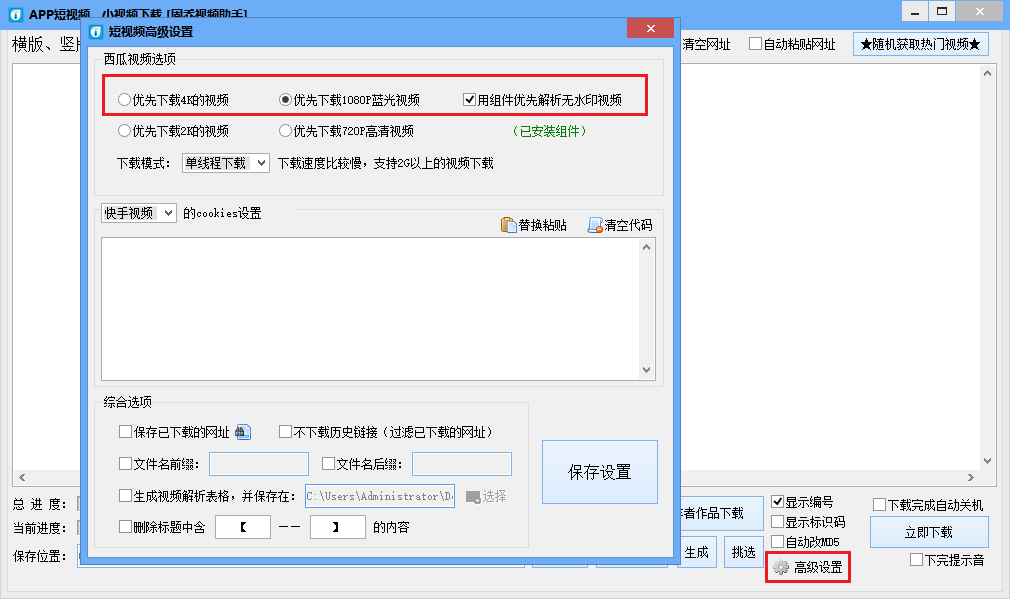This screenshot has width=1010, height=599.
Task: Toggle 显示编号 checkbox
Action: pyautogui.click(x=777, y=502)
